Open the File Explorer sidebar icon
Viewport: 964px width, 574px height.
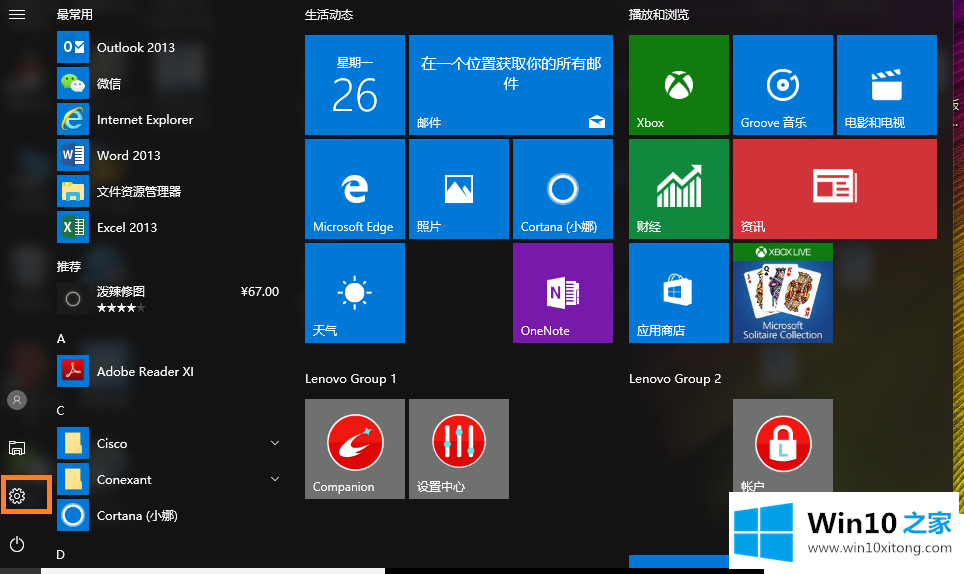click(x=17, y=448)
